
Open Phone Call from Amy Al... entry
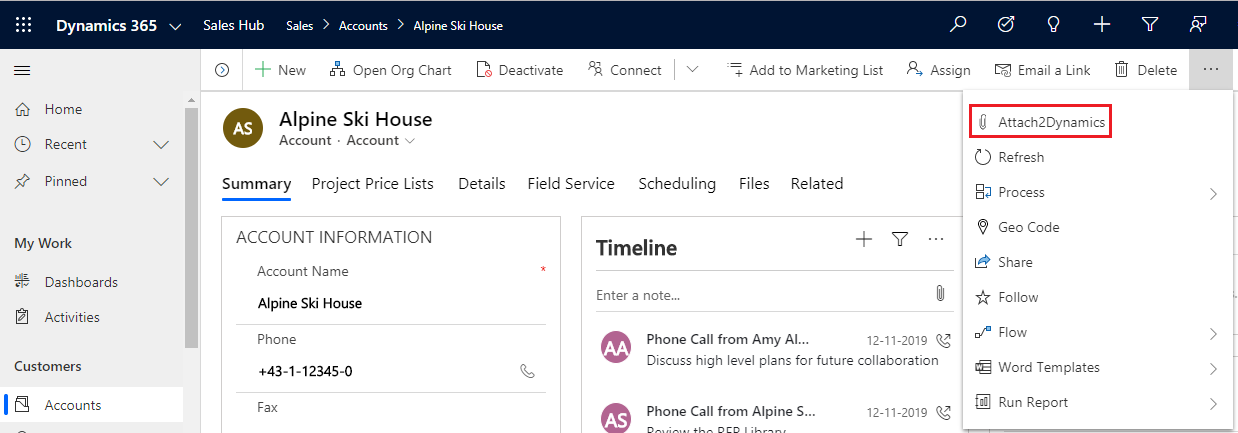coord(728,339)
